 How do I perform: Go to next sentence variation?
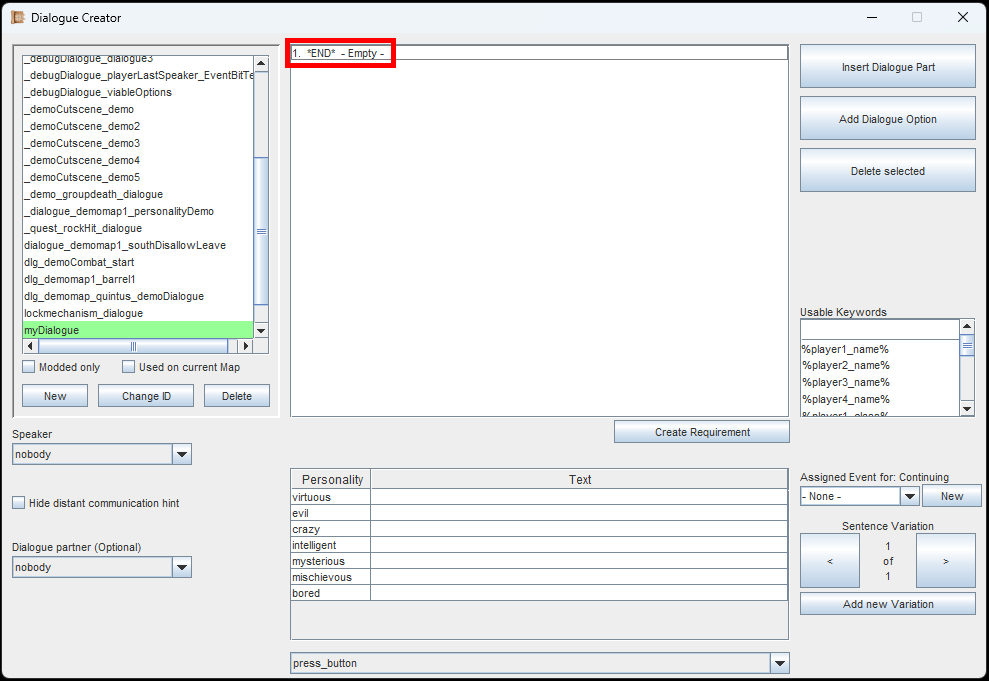[x=945, y=561]
